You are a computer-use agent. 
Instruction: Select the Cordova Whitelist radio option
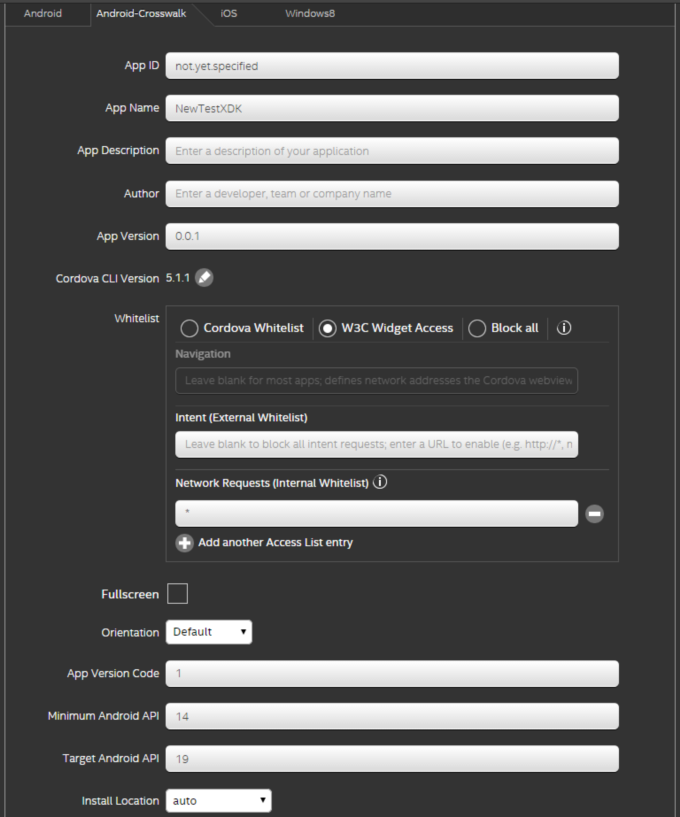tap(189, 328)
